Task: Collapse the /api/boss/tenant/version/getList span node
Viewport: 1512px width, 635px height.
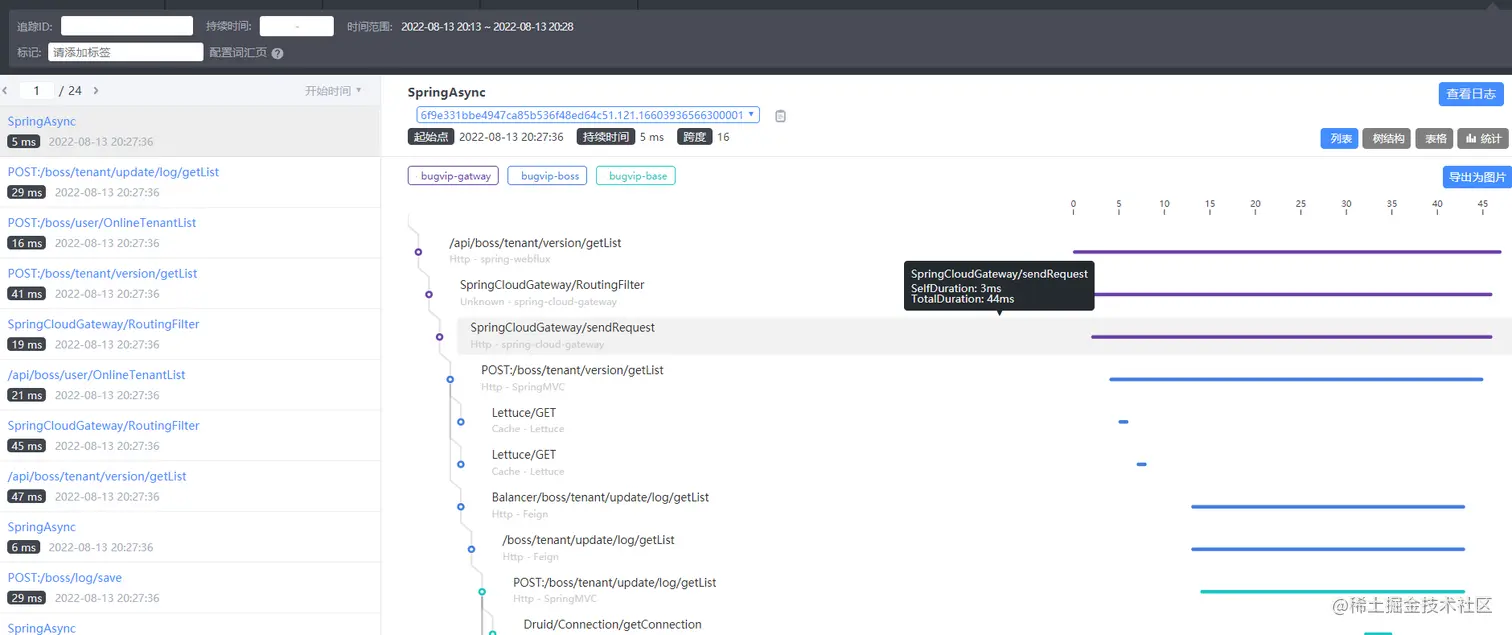Action: 418,252
